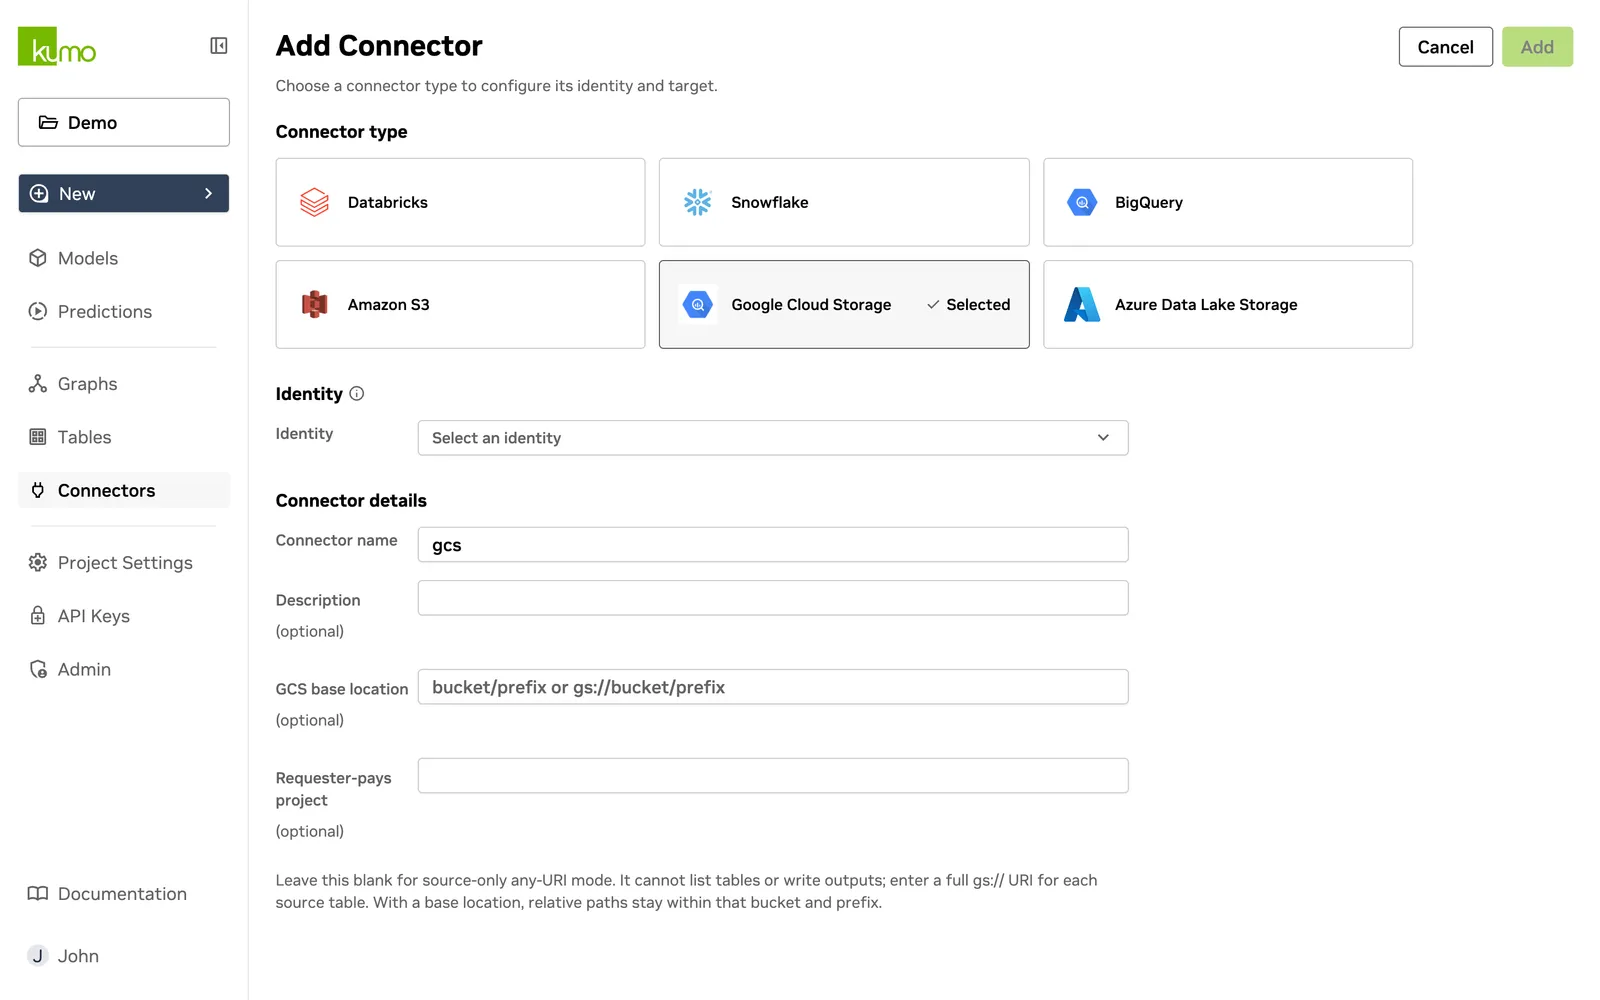Click the BigQuery logo icon
Screen dimensions: 1600x1000
pyautogui.click(x=1081, y=202)
